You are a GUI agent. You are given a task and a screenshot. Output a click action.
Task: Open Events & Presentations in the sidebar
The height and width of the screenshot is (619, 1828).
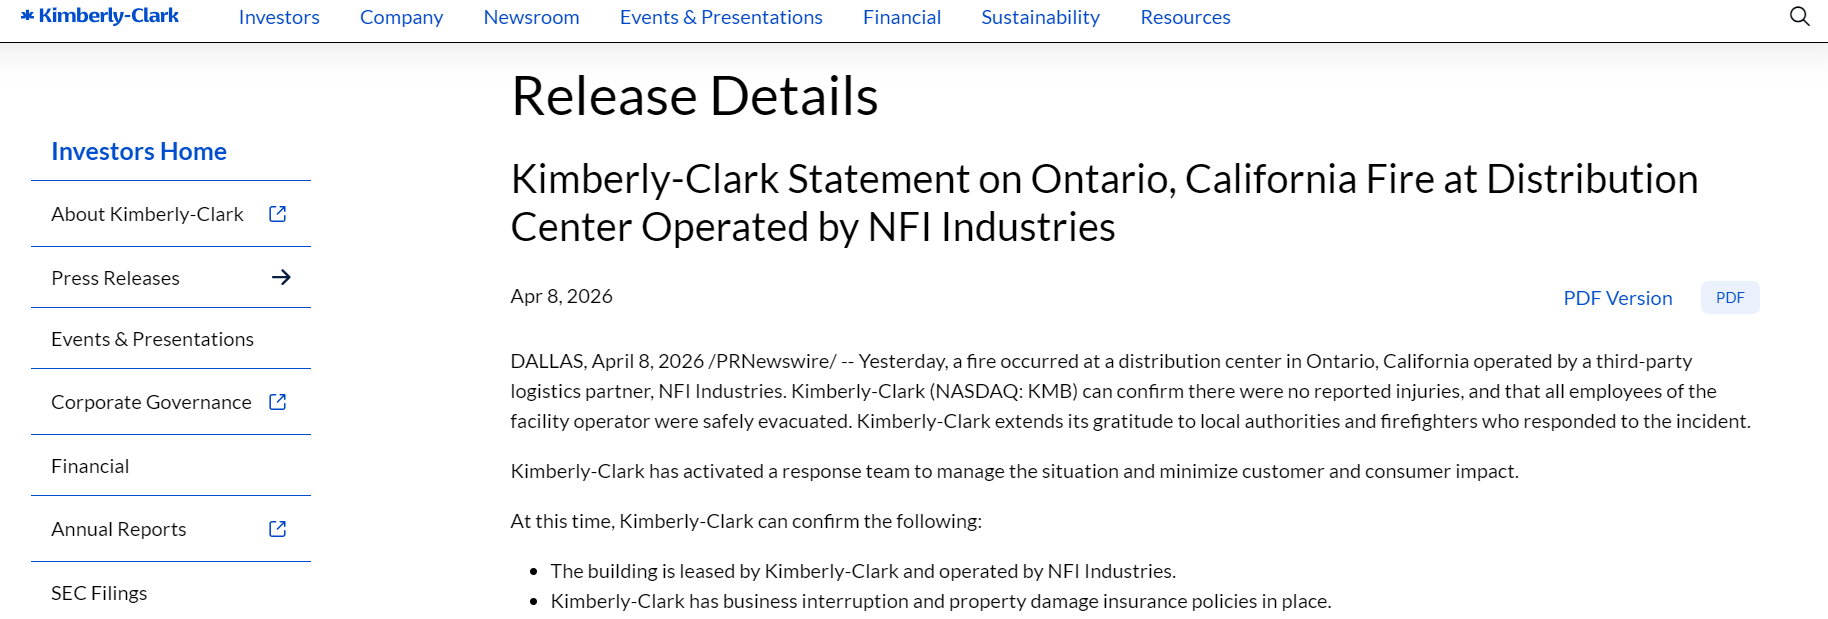coord(152,339)
